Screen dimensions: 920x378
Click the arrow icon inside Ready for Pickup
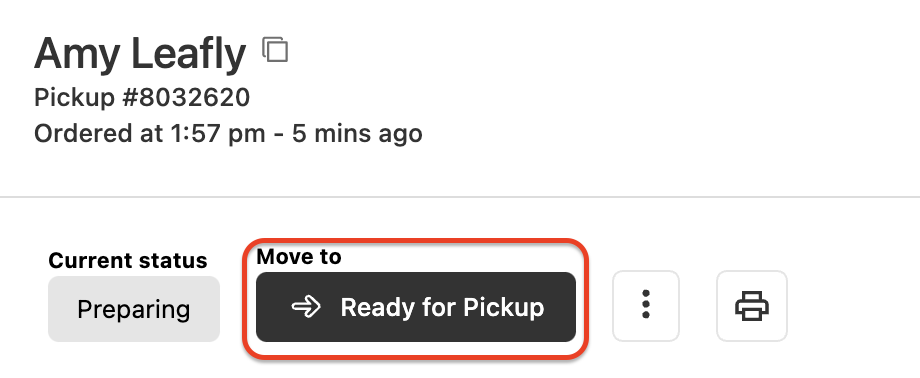306,306
